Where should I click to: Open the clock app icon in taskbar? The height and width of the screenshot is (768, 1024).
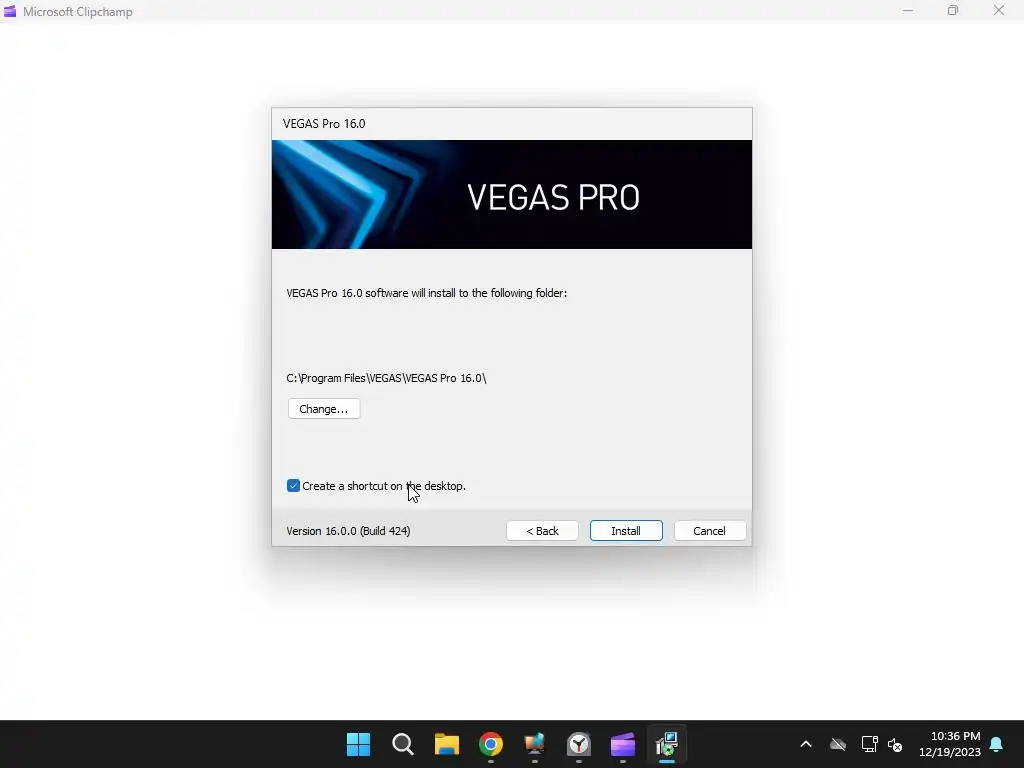pos(579,744)
